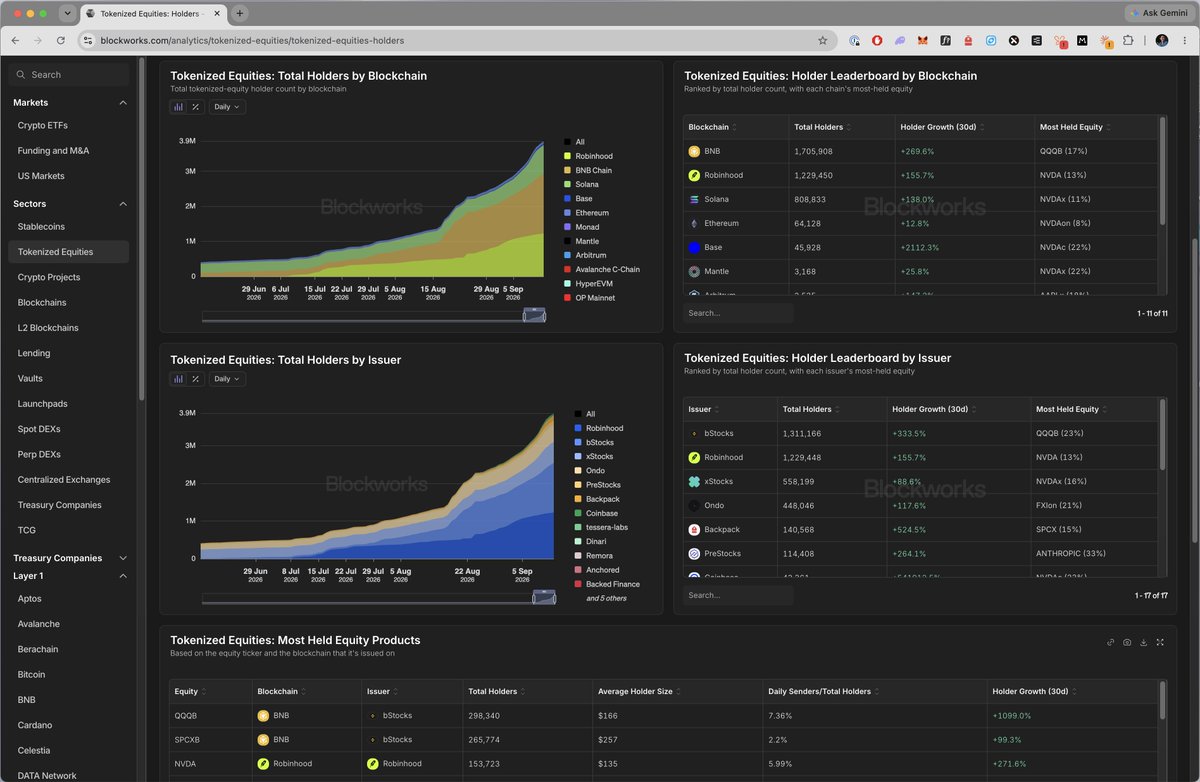Screen dimensions: 1200x782
Task: Click the black M extension icon
Action: (1082, 40)
